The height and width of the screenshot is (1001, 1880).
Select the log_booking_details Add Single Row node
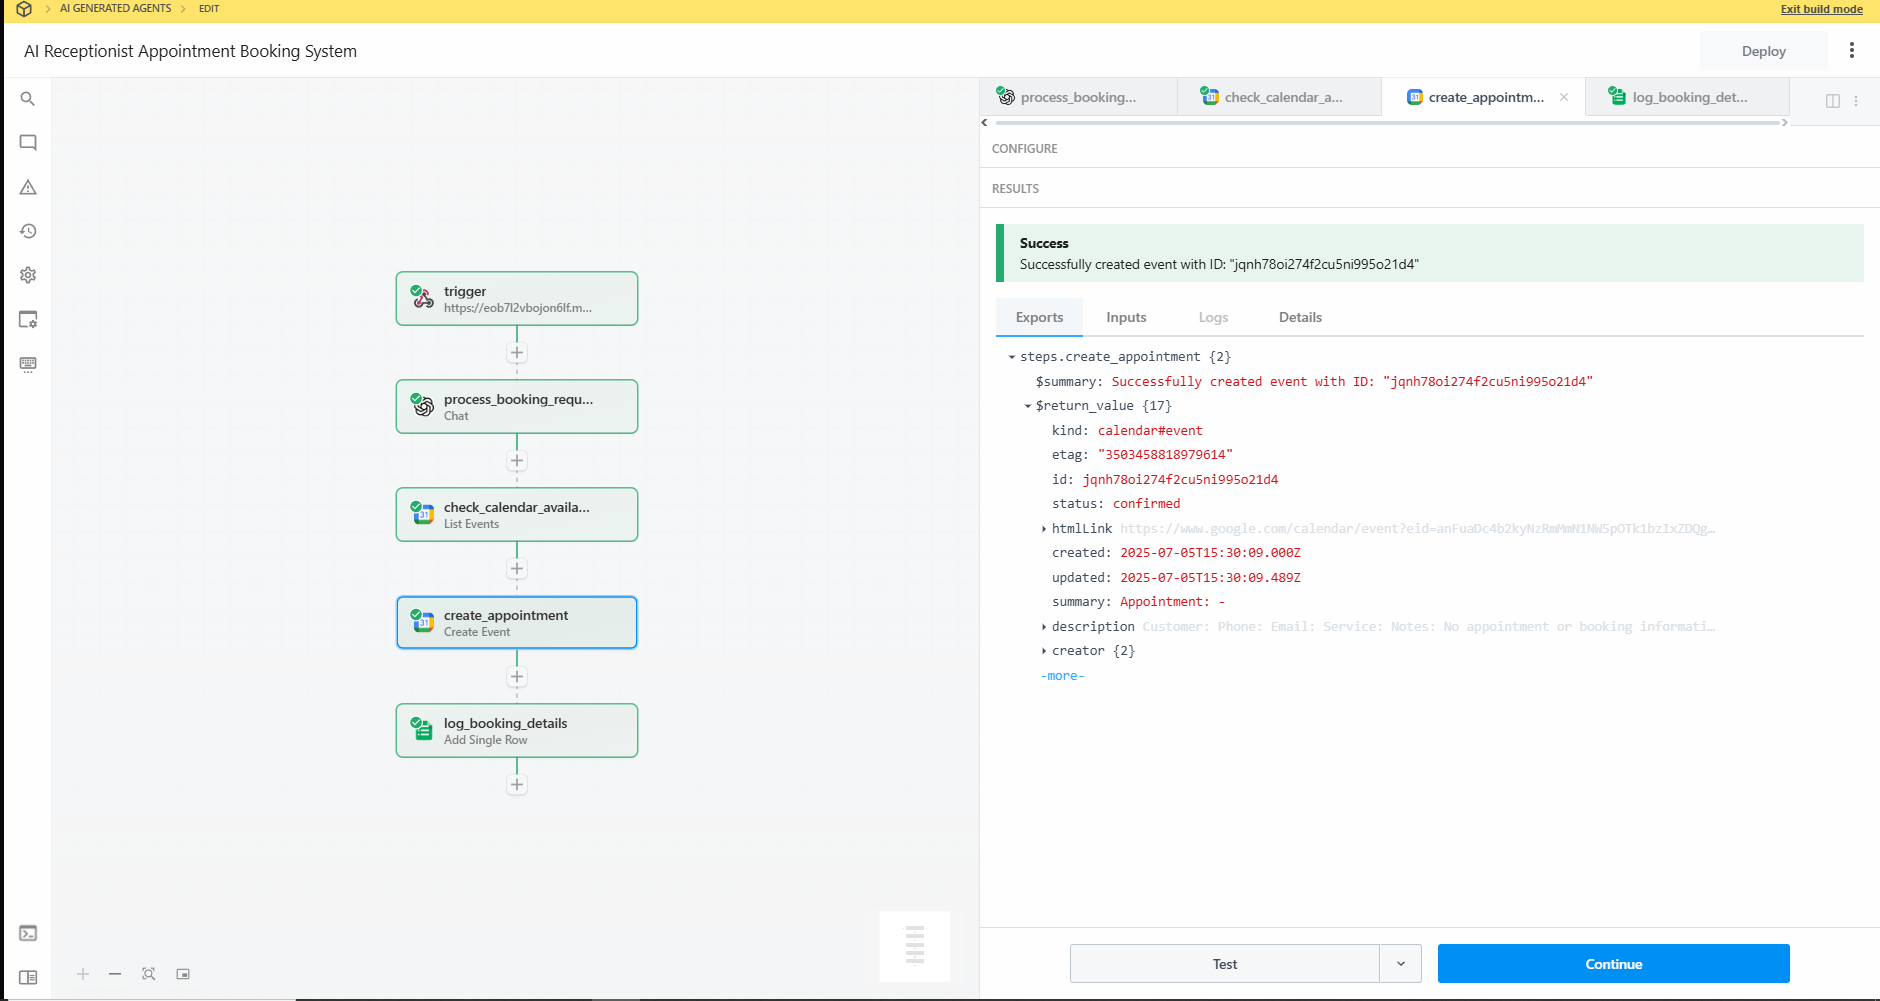pyautogui.click(x=517, y=730)
